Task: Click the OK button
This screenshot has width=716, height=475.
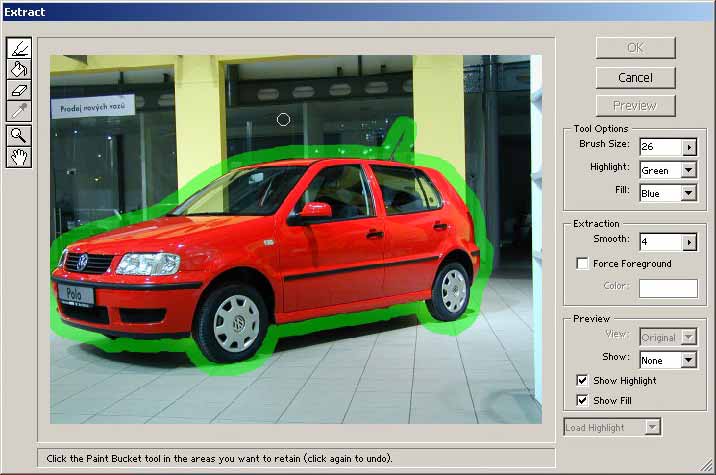Action: [x=635, y=48]
